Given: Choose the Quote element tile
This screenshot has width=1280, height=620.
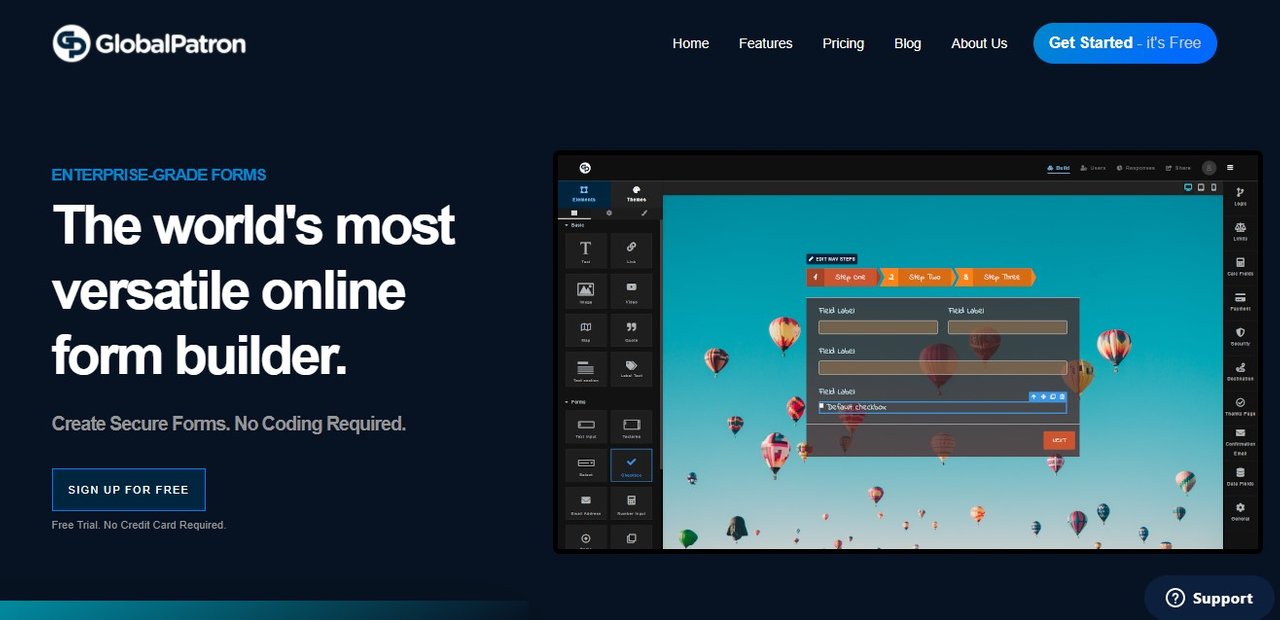Looking at the screenshot, I should coord(631,330).
